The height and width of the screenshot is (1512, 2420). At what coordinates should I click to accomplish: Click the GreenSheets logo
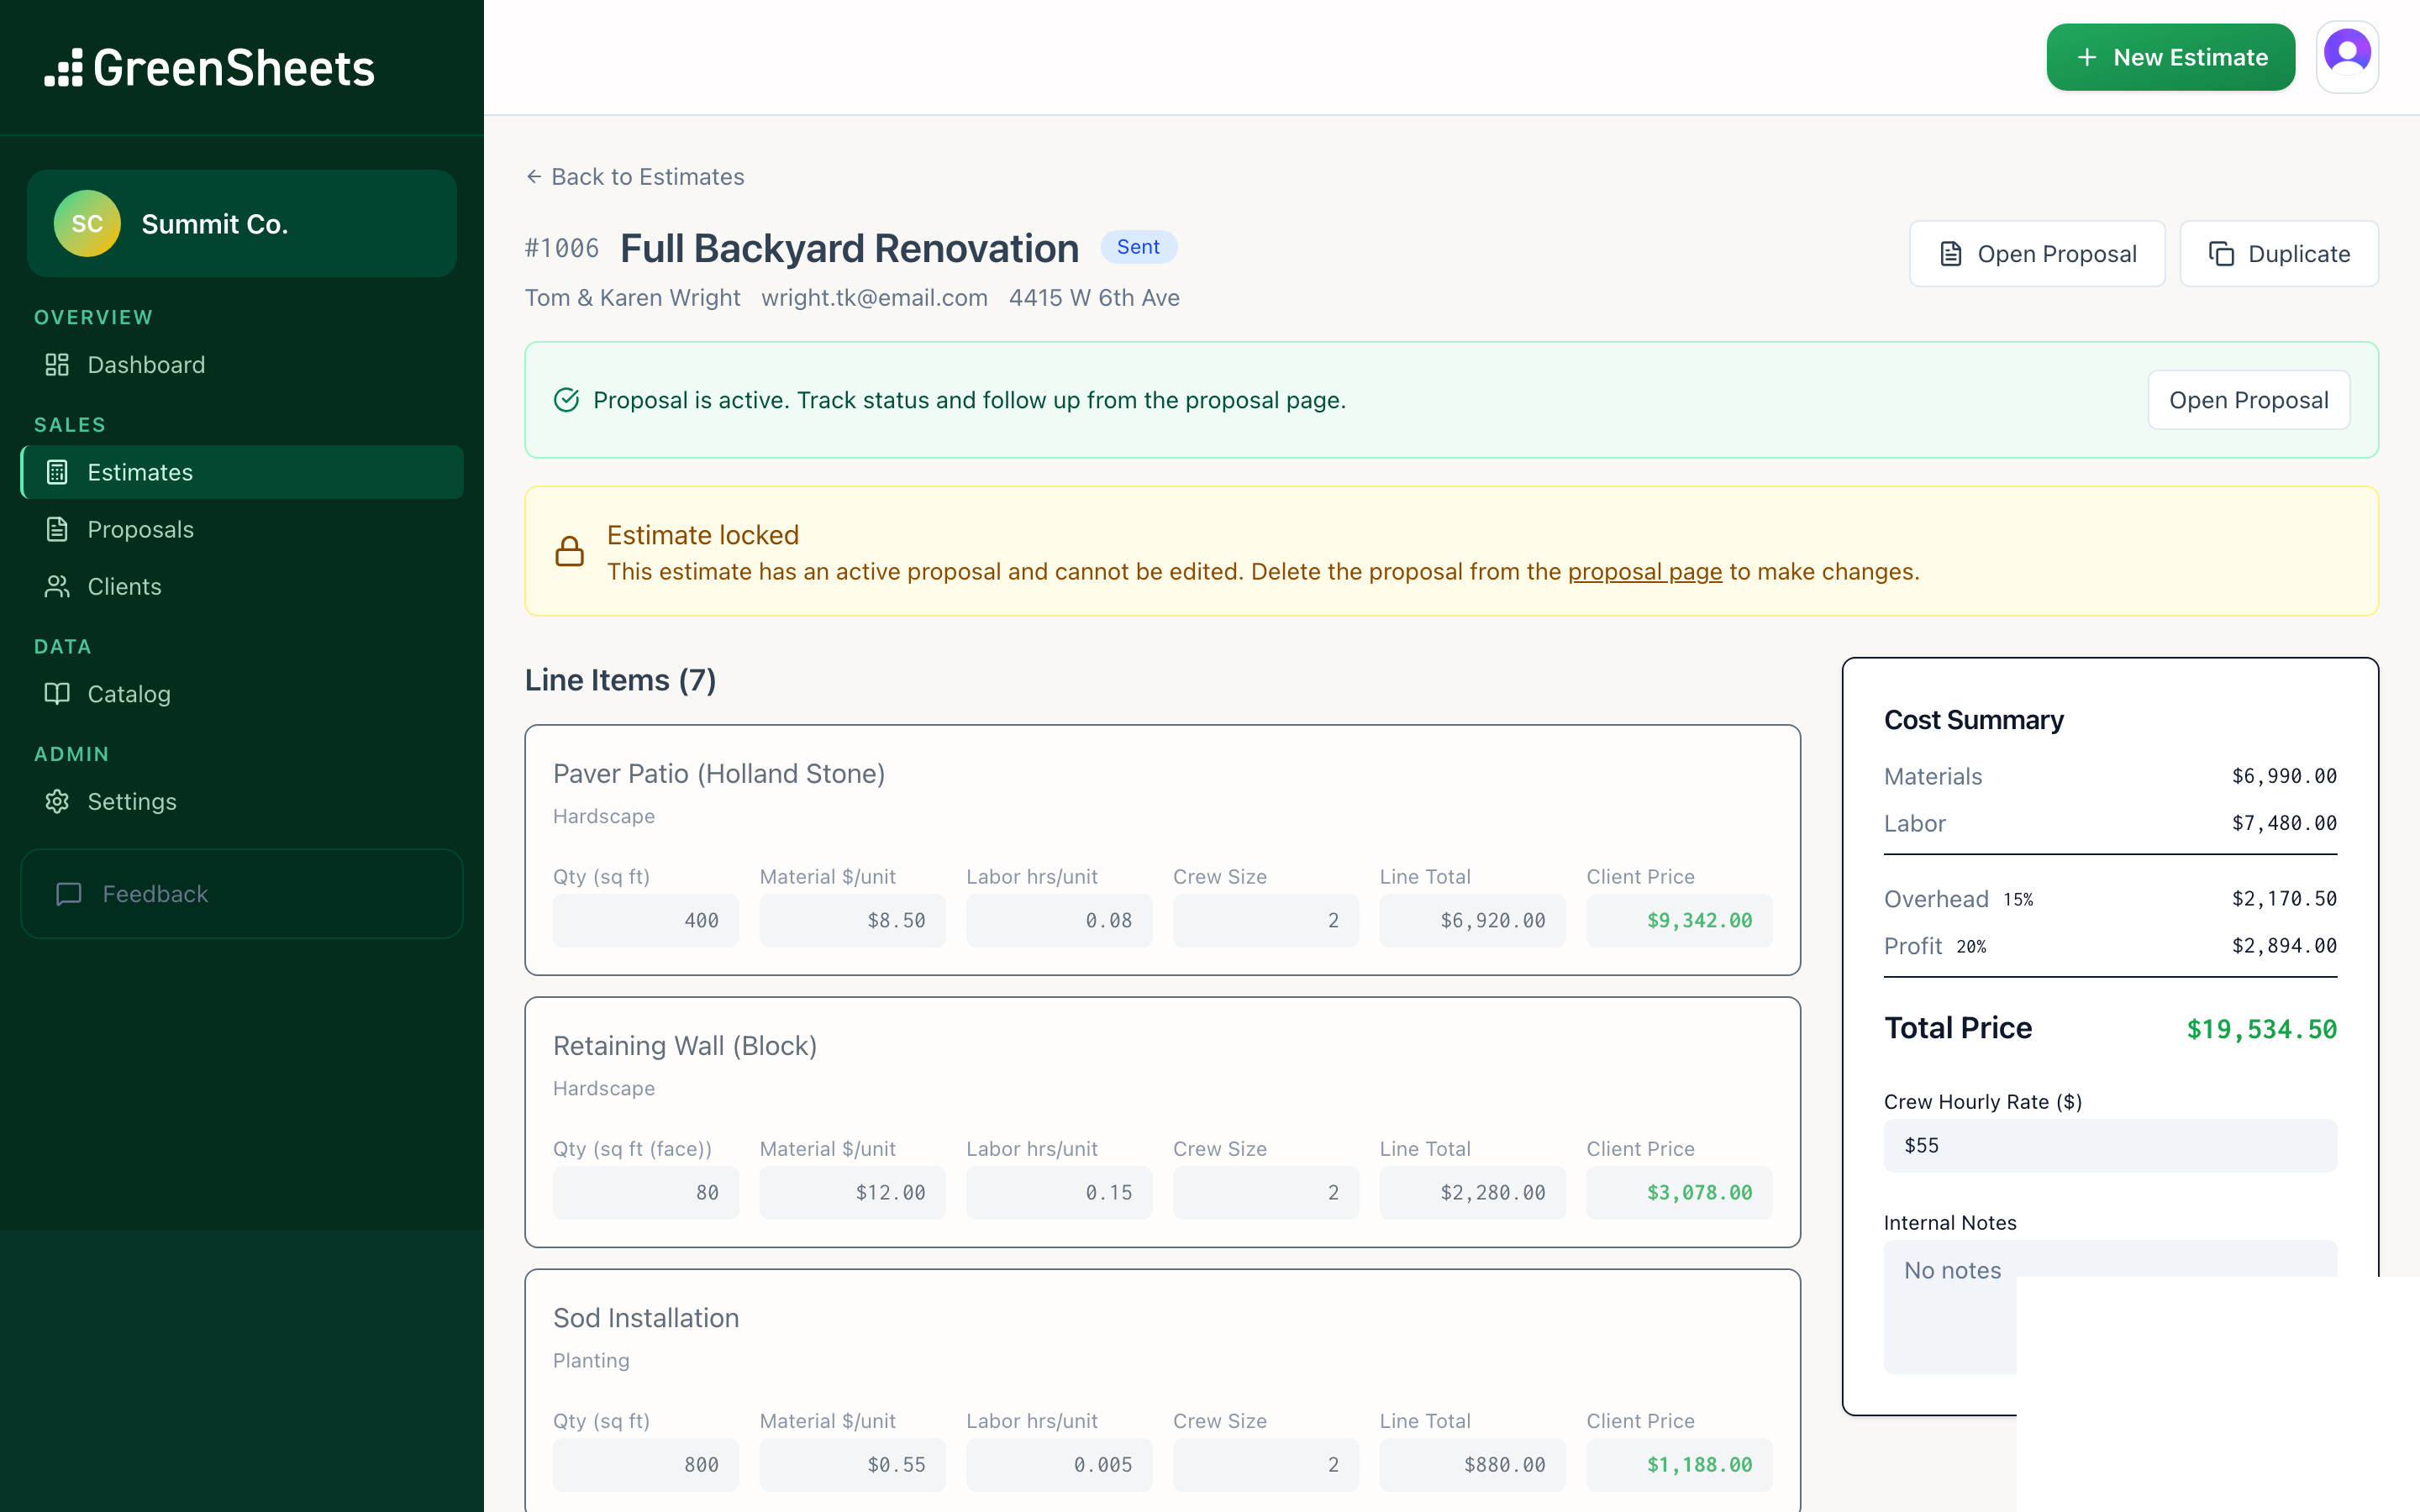click(x=211, y=67)
